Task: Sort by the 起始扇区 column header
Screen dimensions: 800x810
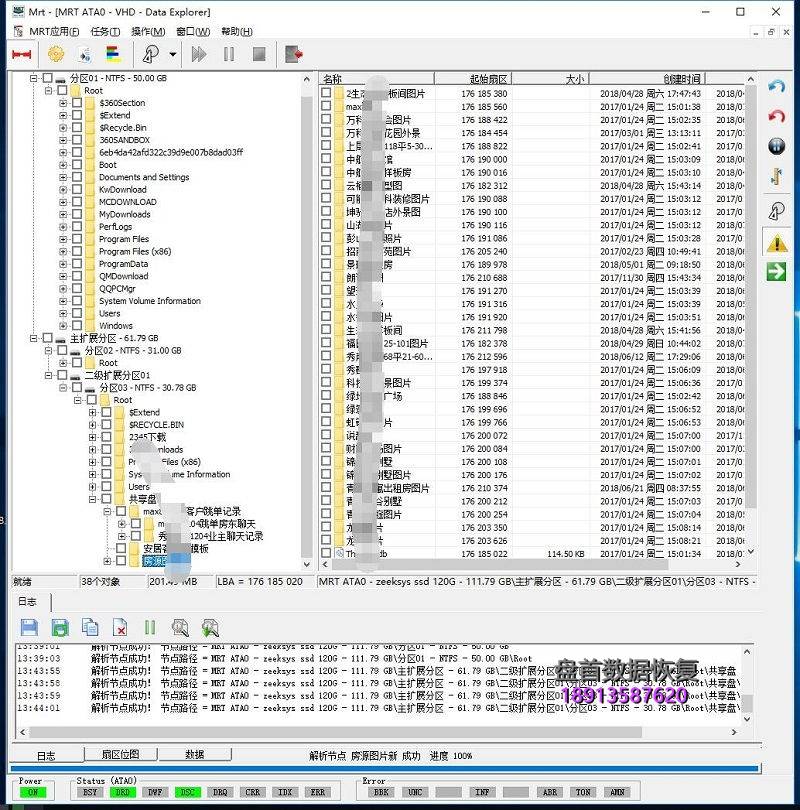Action: point(488,78)
